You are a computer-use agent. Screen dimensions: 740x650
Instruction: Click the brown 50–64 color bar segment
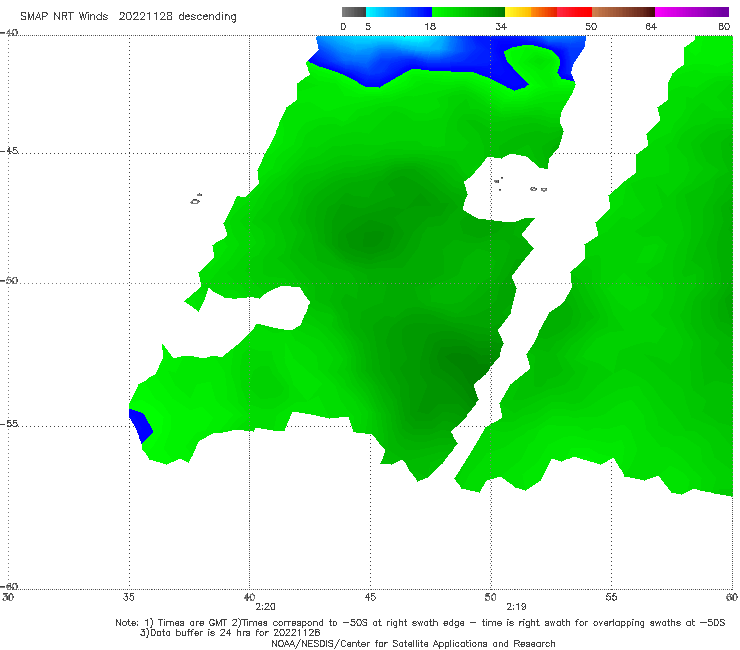[623, 12]
